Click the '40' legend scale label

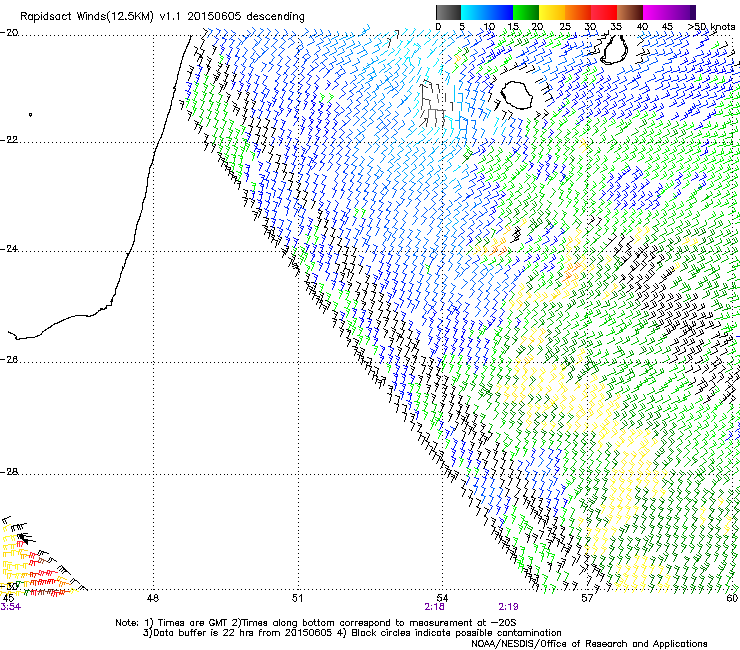pos(642,27)
